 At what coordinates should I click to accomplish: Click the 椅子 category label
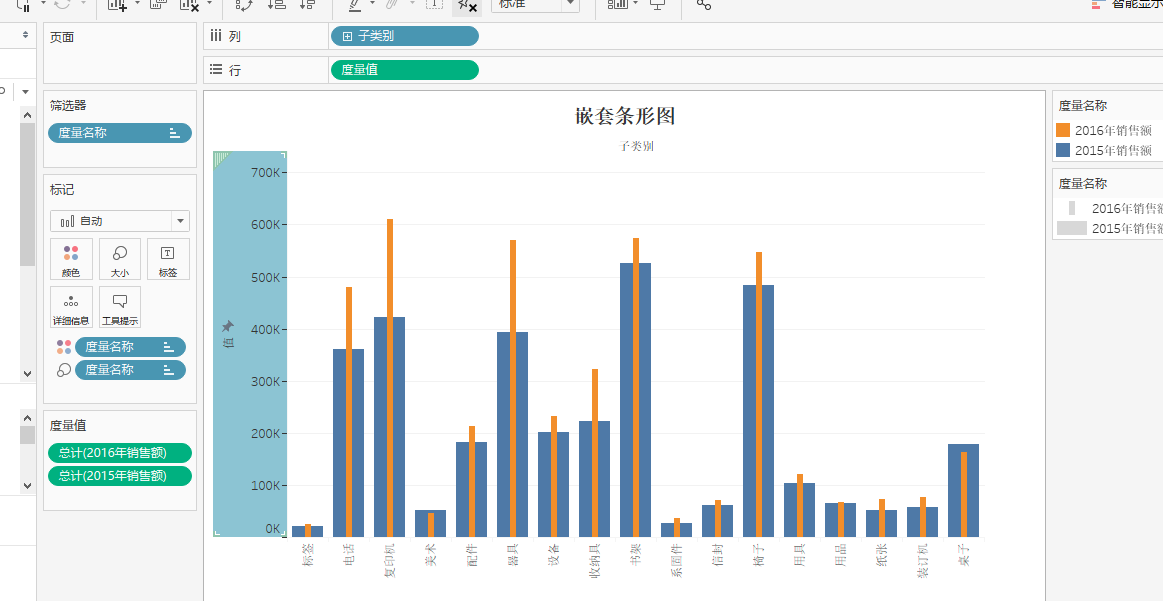[x=758, y=554]
